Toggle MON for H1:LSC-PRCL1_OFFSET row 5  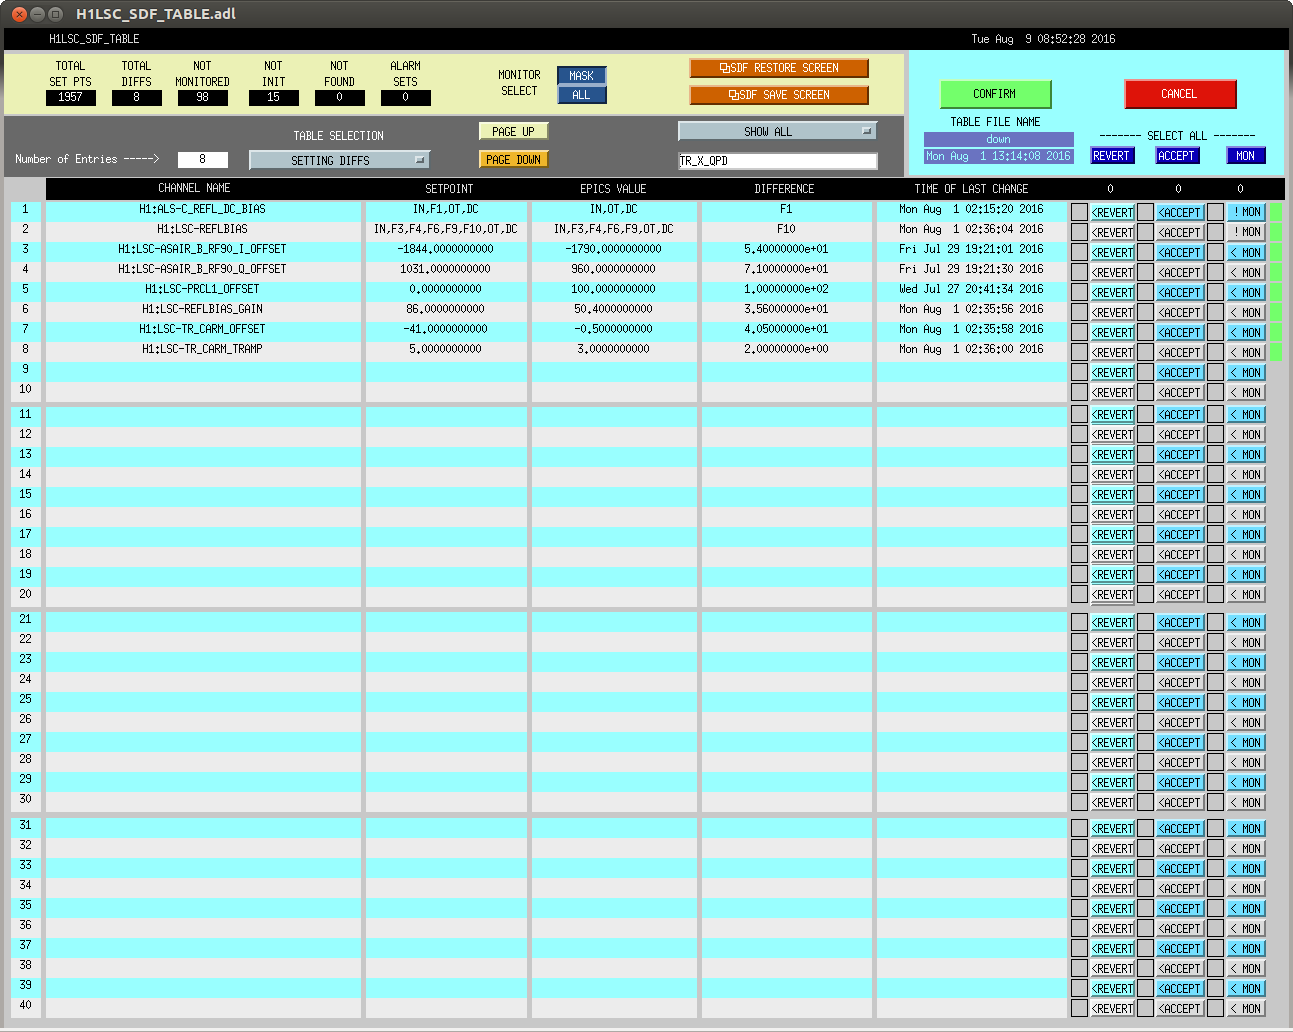[1246, 292]
